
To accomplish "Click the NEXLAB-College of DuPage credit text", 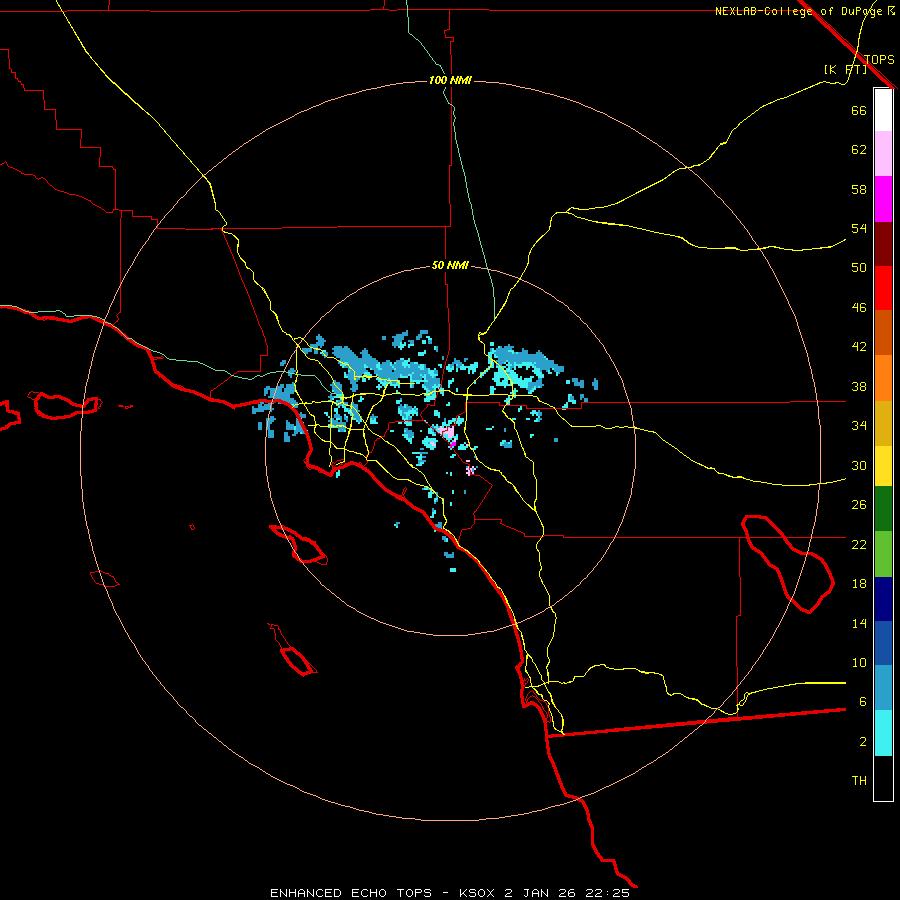I will pos(805,11).
